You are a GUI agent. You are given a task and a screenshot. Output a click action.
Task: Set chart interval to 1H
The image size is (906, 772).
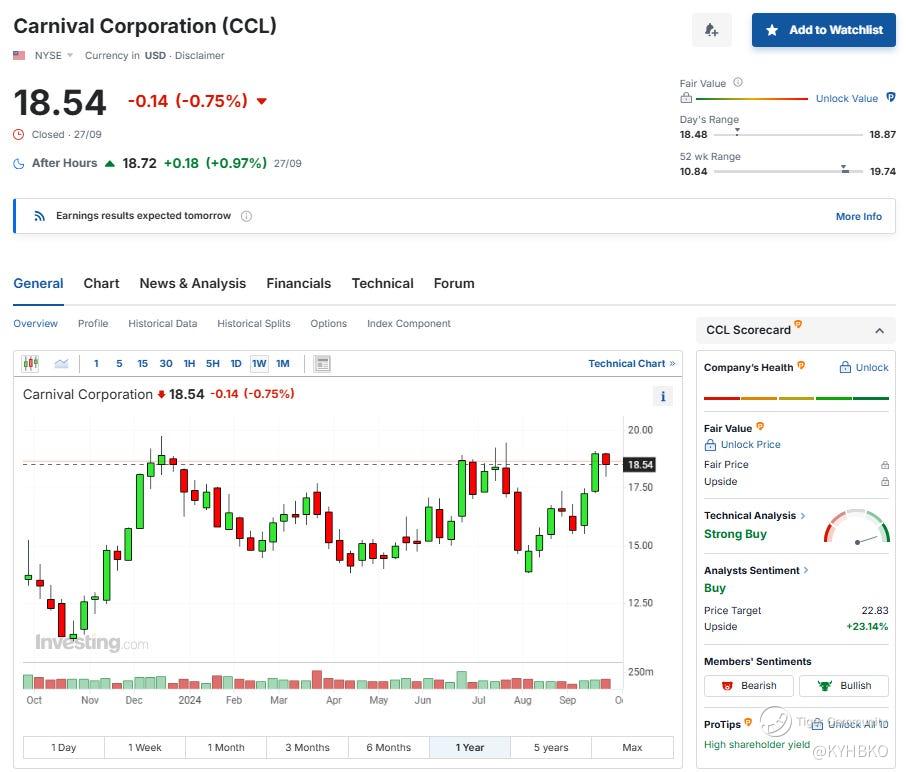[189, 363]
